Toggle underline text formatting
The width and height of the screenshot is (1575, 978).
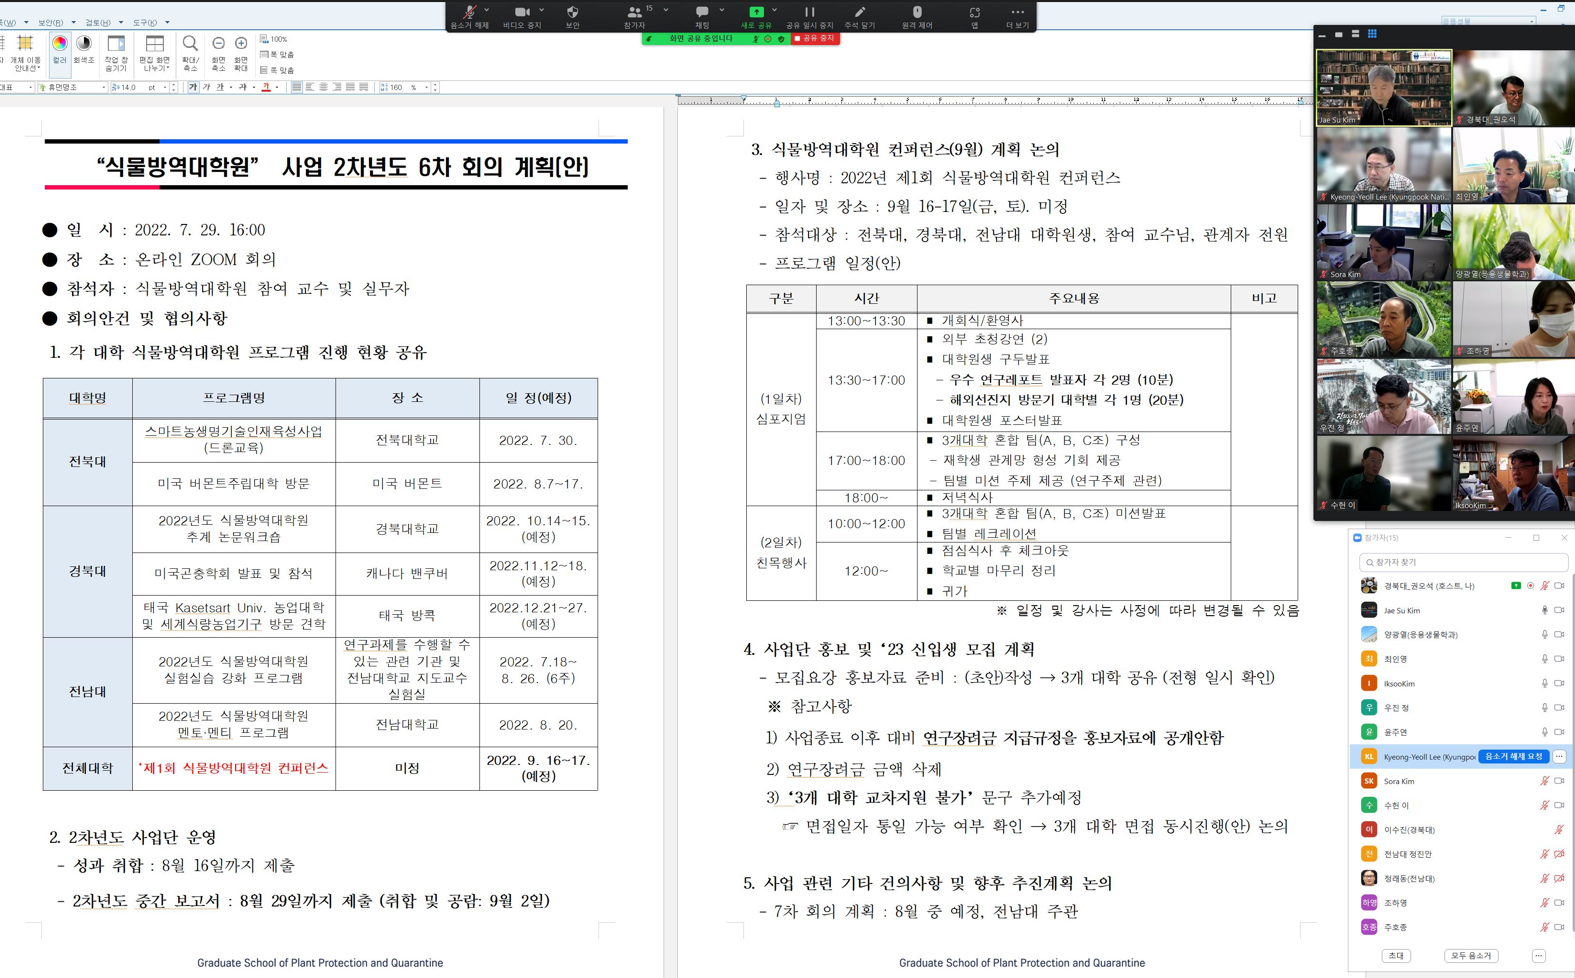pyautogui.click(x=219, y=88)
